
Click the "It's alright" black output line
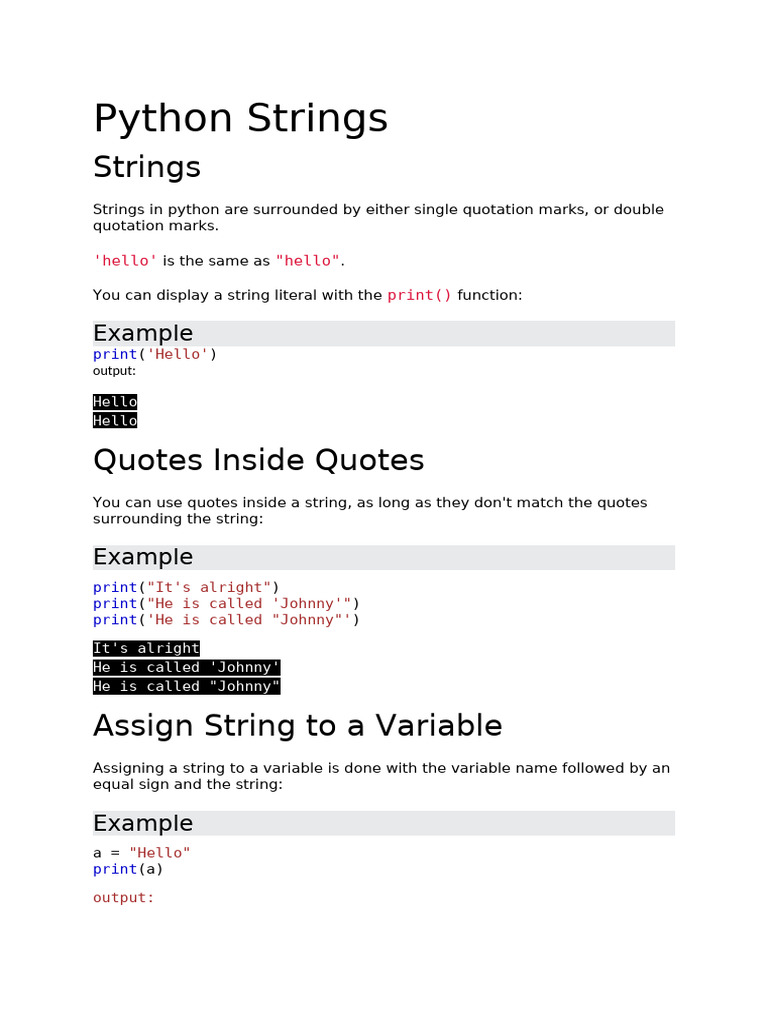coord(146,648)
